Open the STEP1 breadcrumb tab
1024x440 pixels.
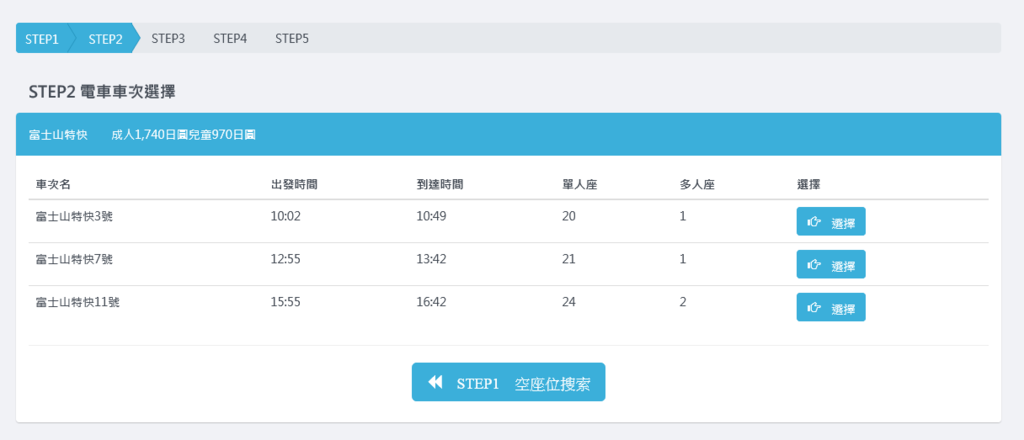pyautogui.click(x=42, y=39)
